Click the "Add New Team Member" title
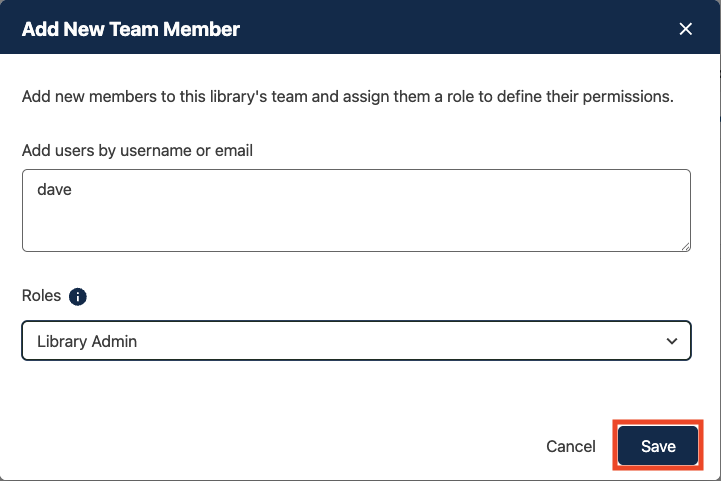Image resolution: width=721 pixels, height=481 pixels. (131, 29)
